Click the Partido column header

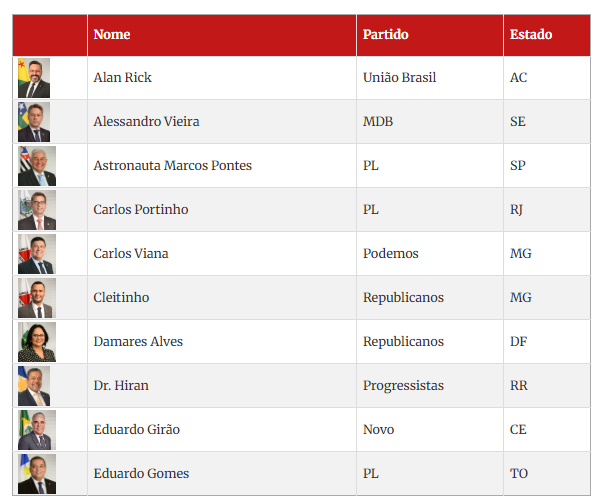tap(385, 34)
